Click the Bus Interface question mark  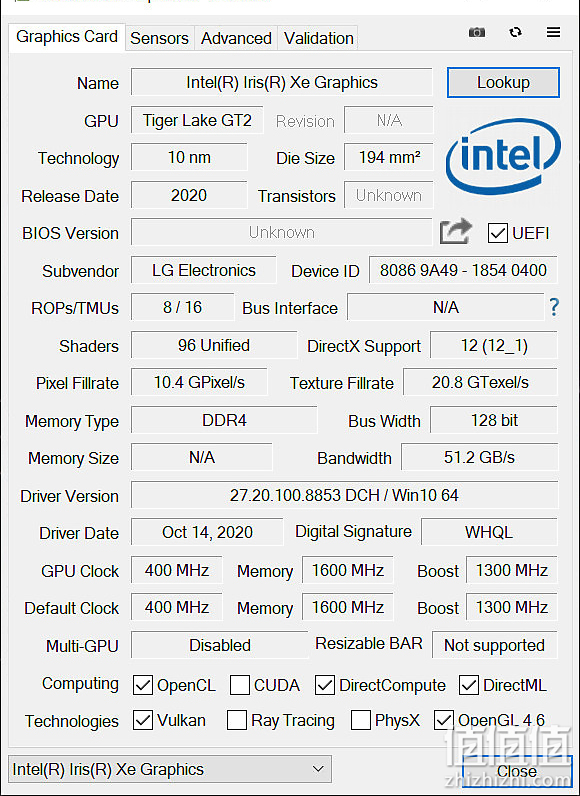(554, 307)
